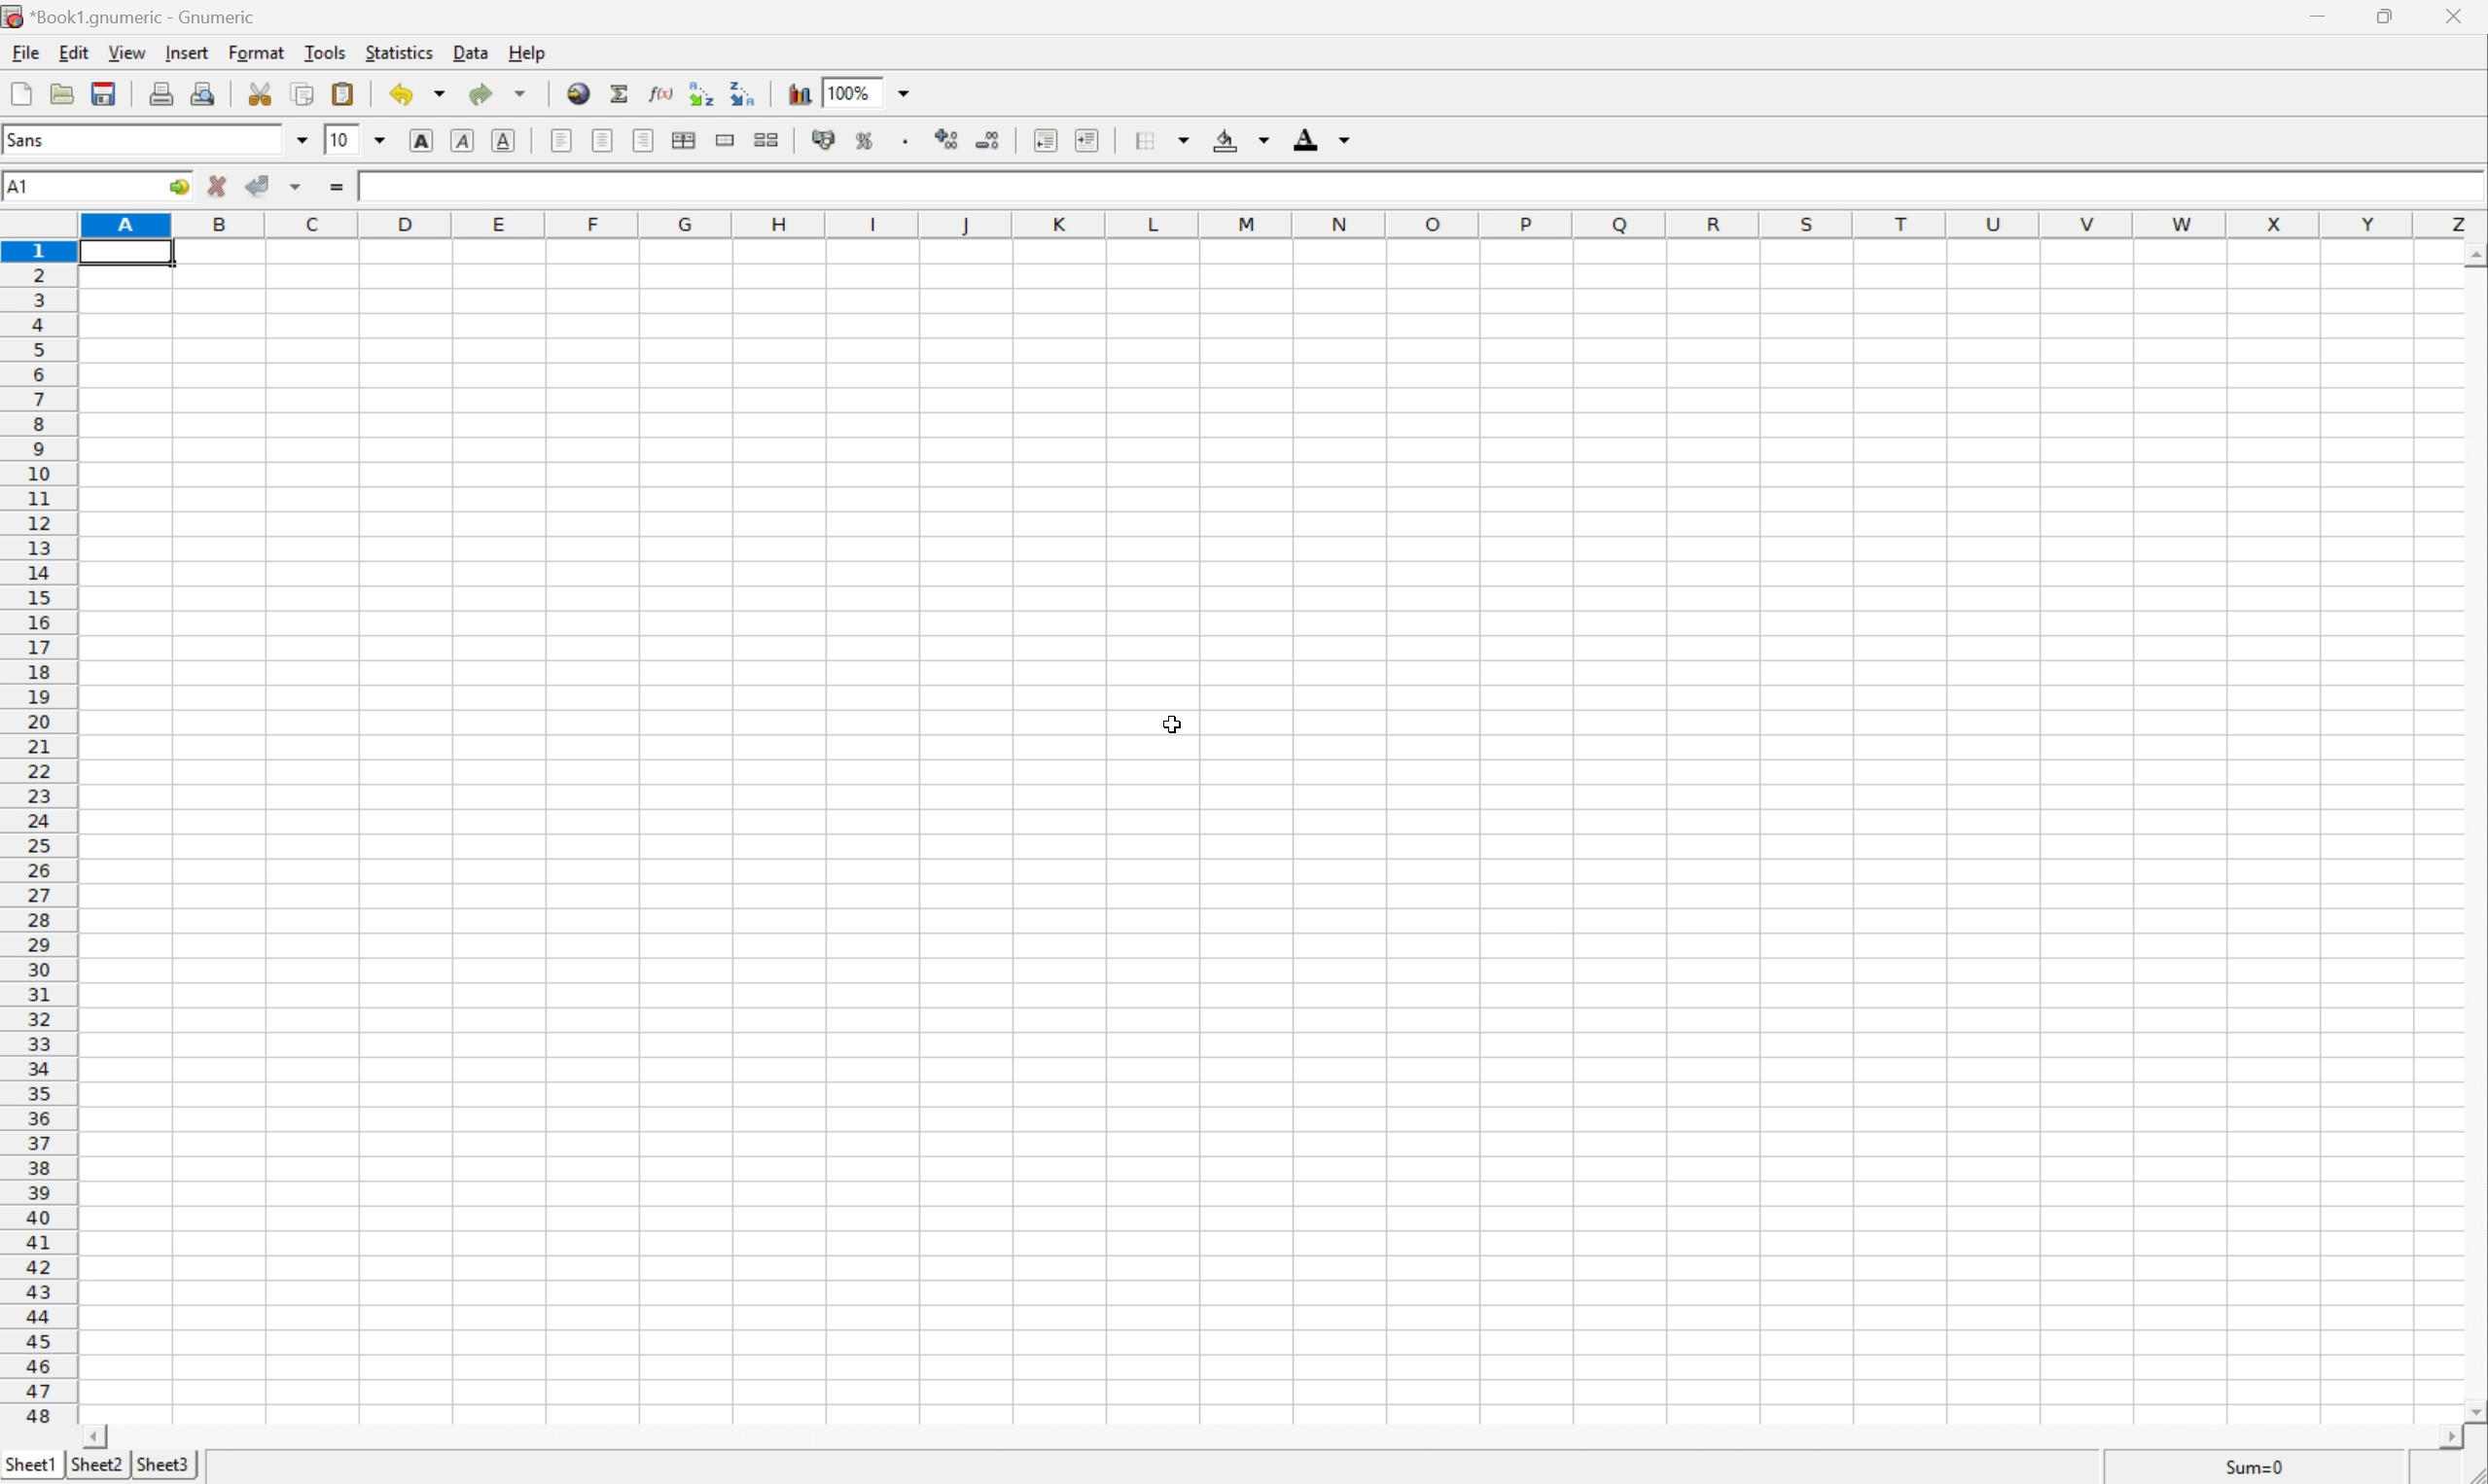Toggle italic formatting

point(463,140)
